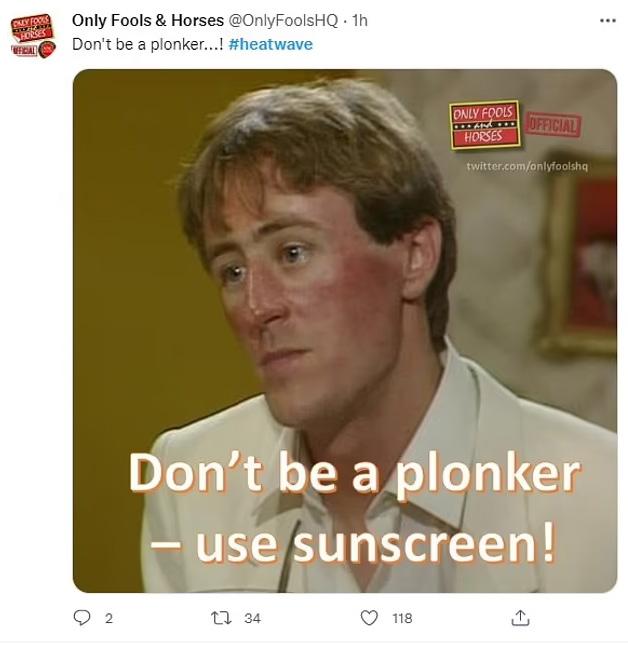The height and width of the screenshot is (648, 628).
Task: Visit the @OnlyFoolsHQ handle link
Action: pyautogui.click(x=283, y=20)
